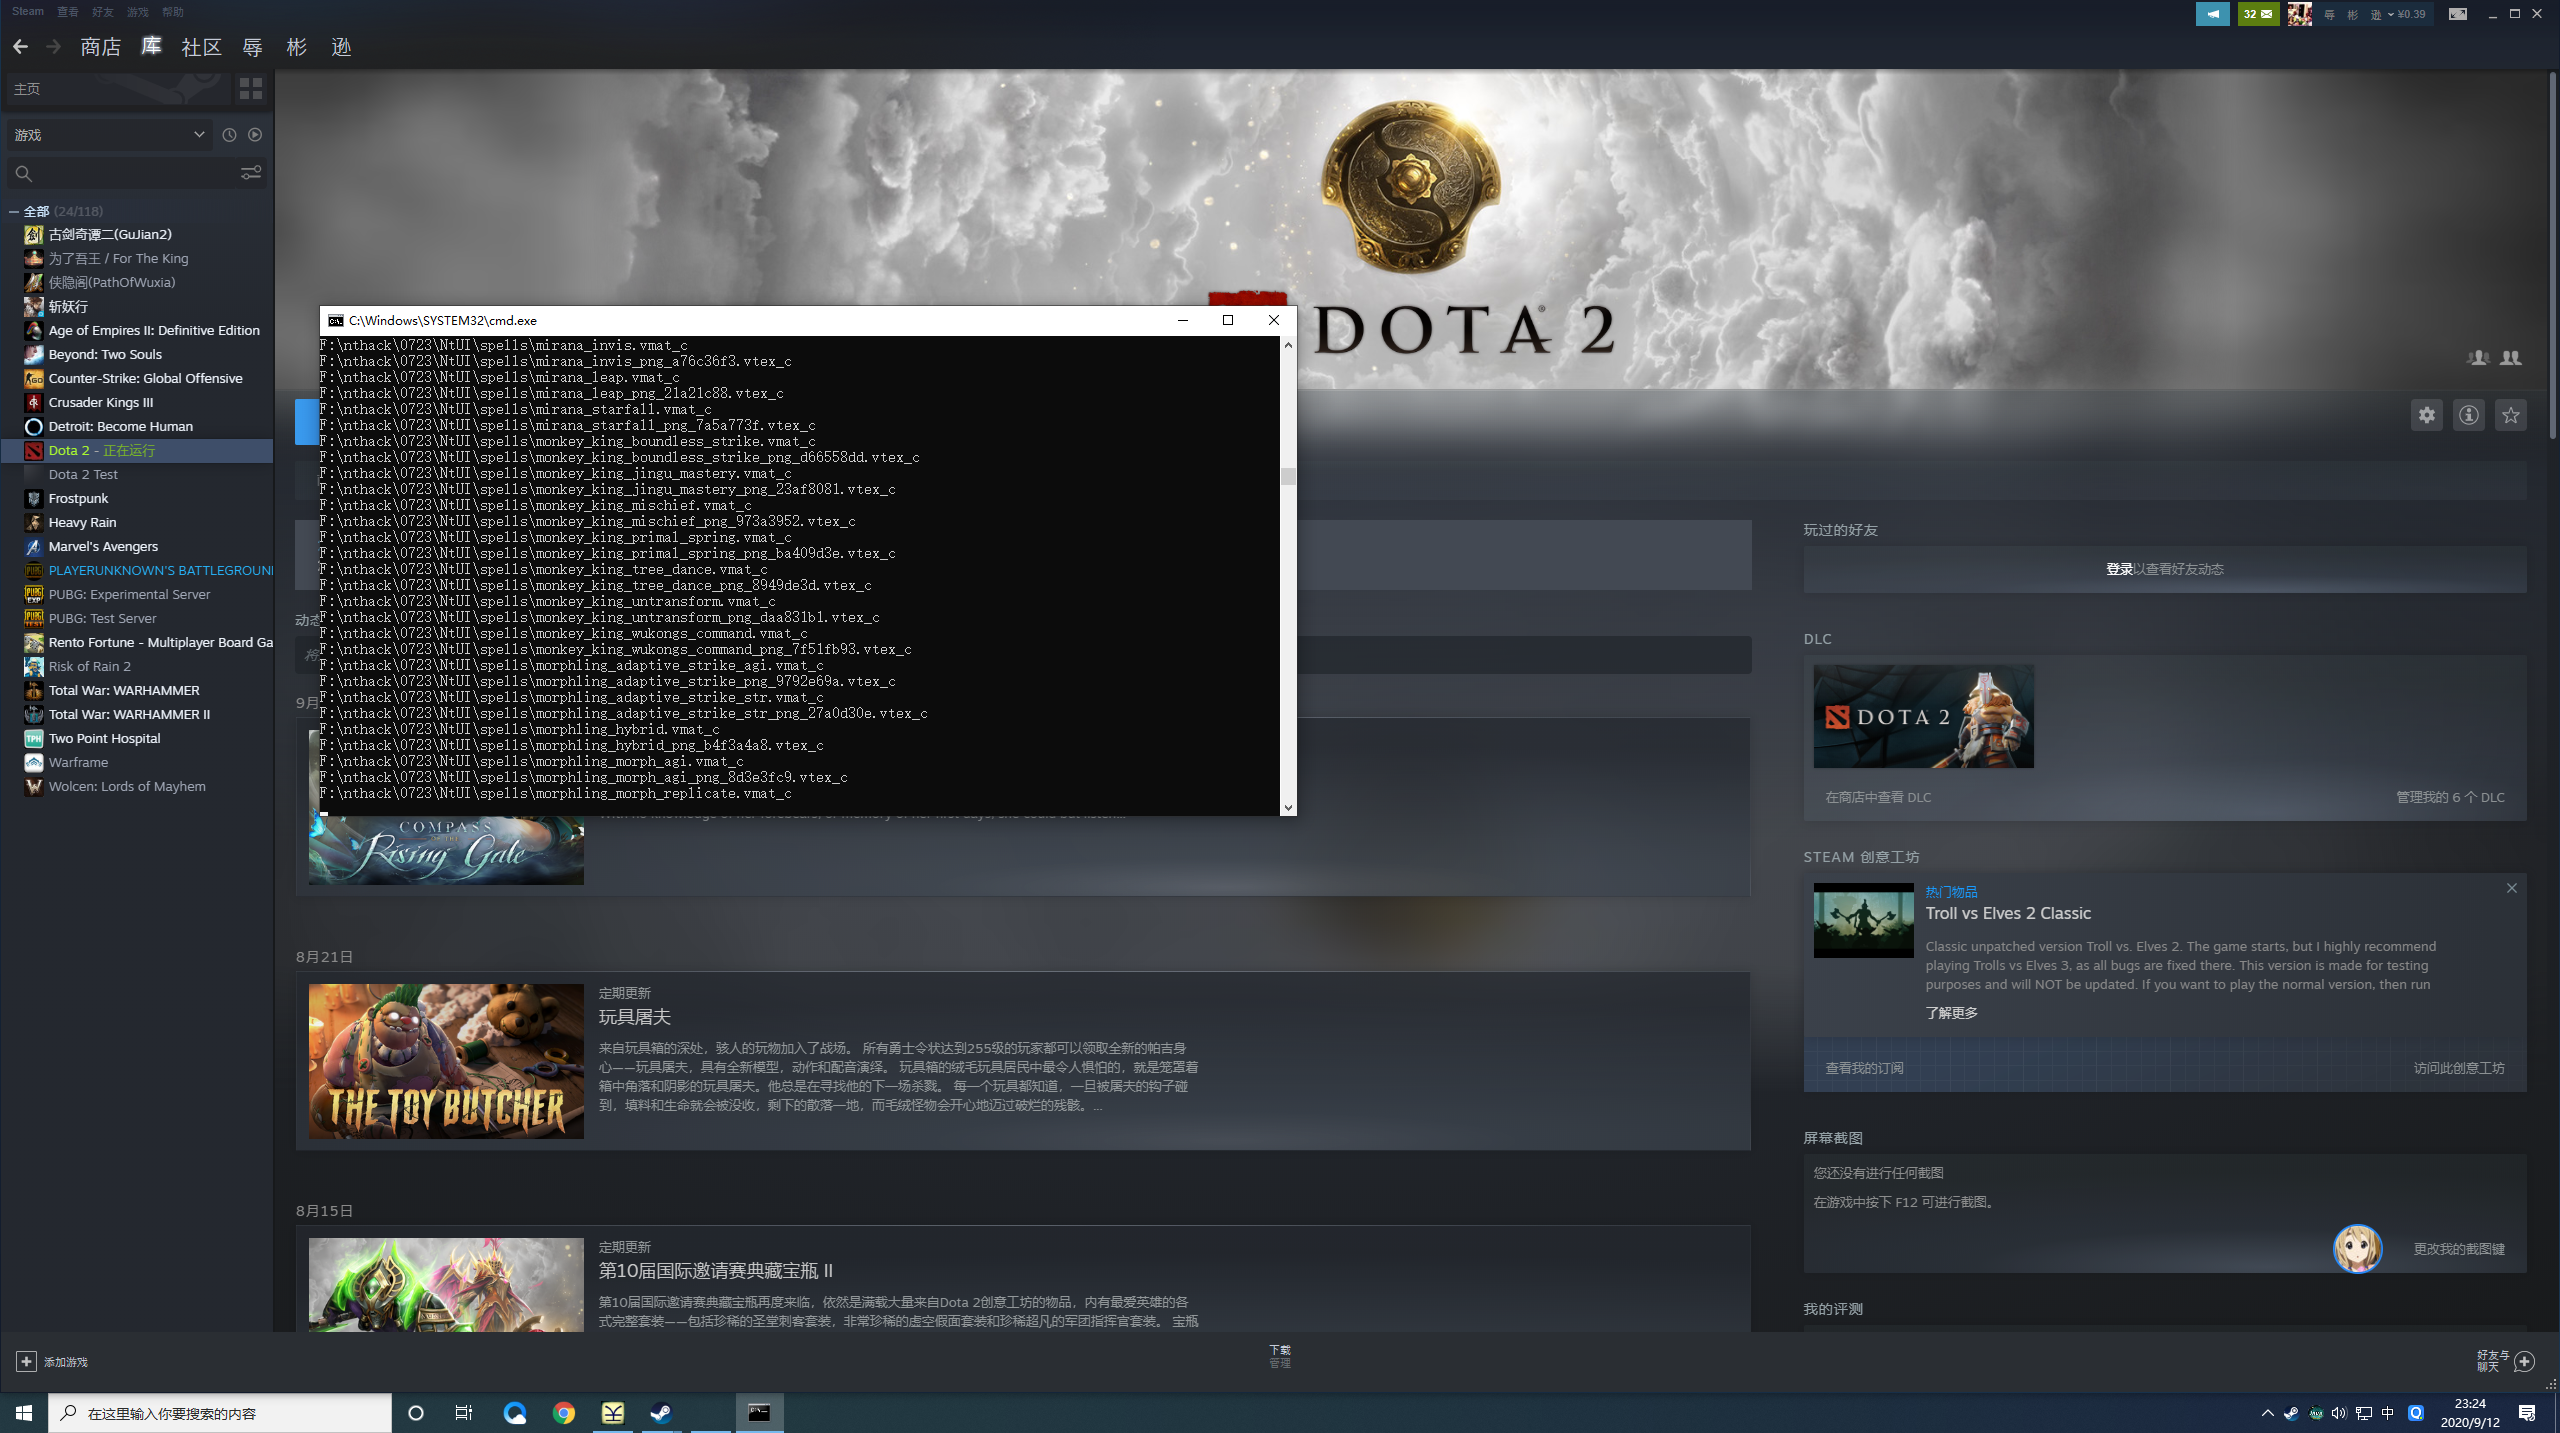Click 登录 to view friend activity
Viewport: 2560px width, 1433px height.
point(2118,569)
